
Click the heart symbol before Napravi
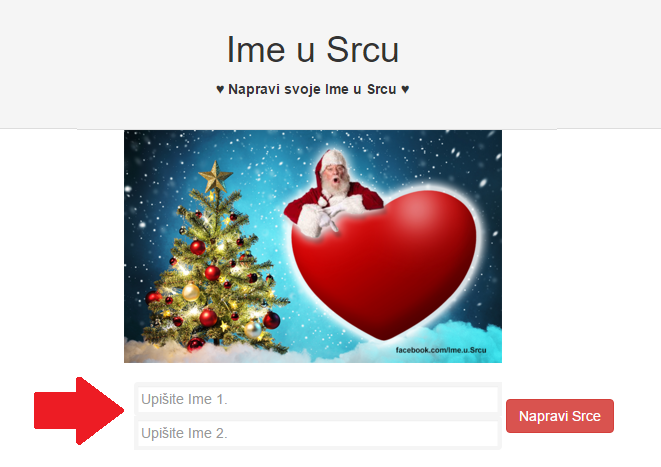(x=220, y=89)
